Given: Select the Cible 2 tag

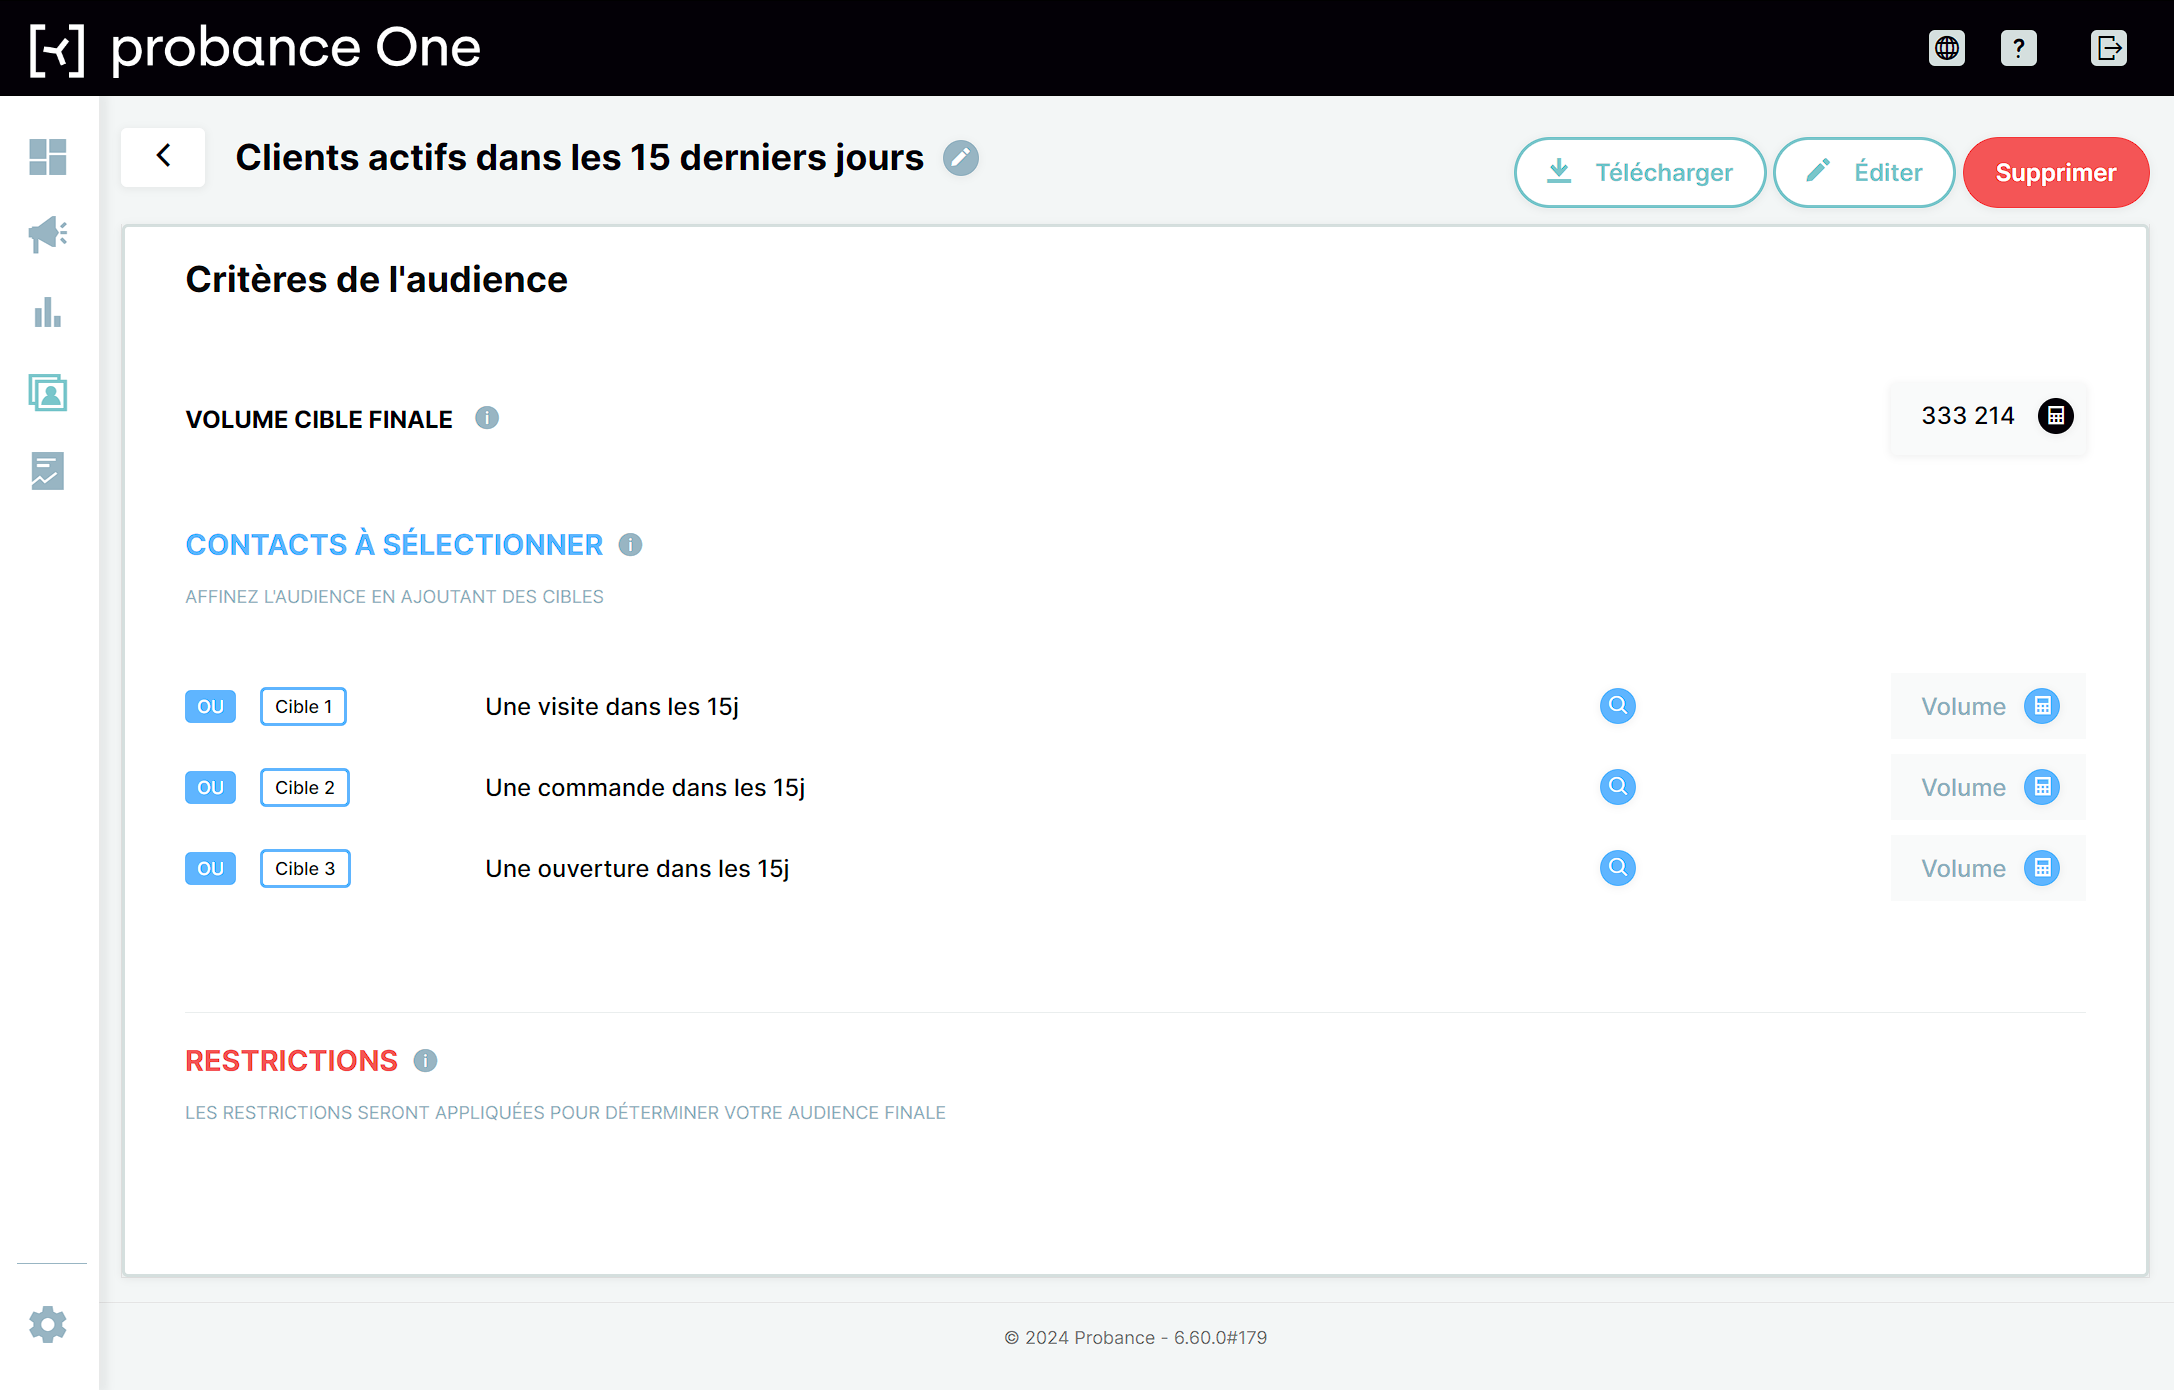Looking at the screenshot, I should pyautogui.click(x=305, y=787).
